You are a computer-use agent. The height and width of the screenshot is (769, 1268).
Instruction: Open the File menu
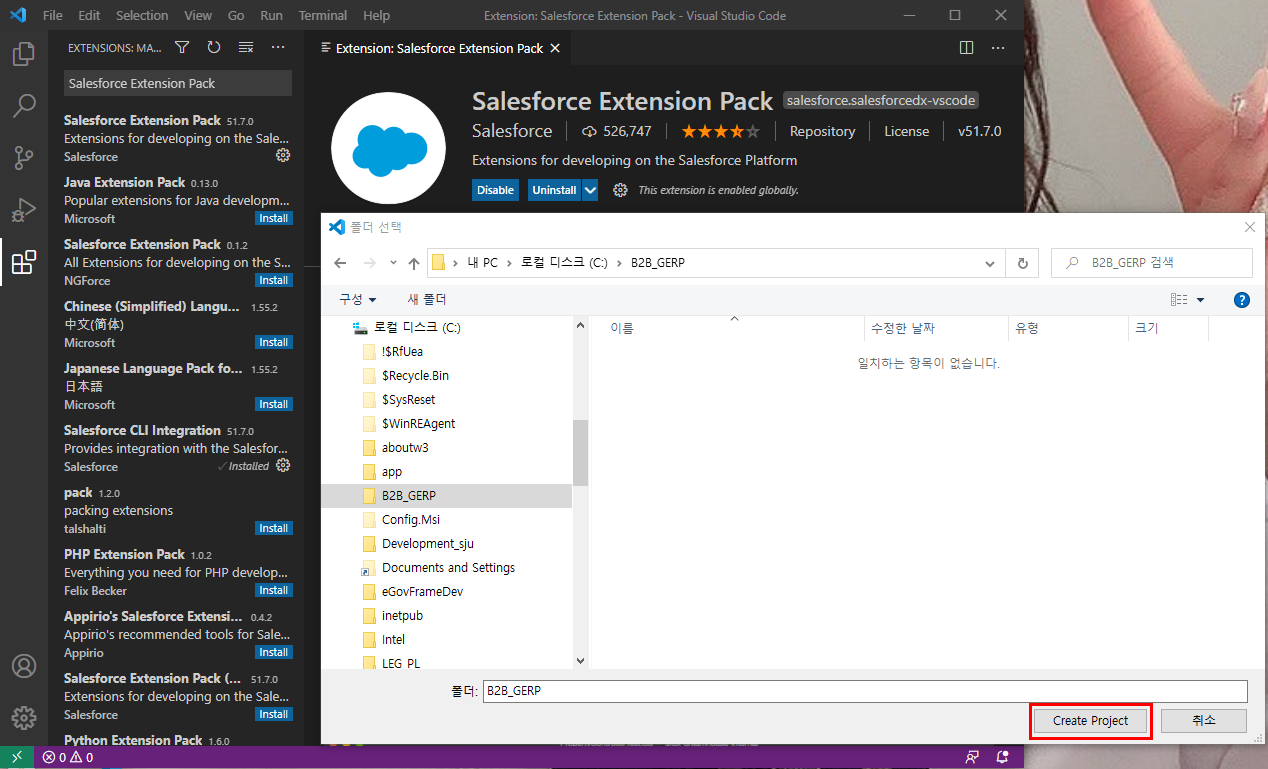coord(53,15)
